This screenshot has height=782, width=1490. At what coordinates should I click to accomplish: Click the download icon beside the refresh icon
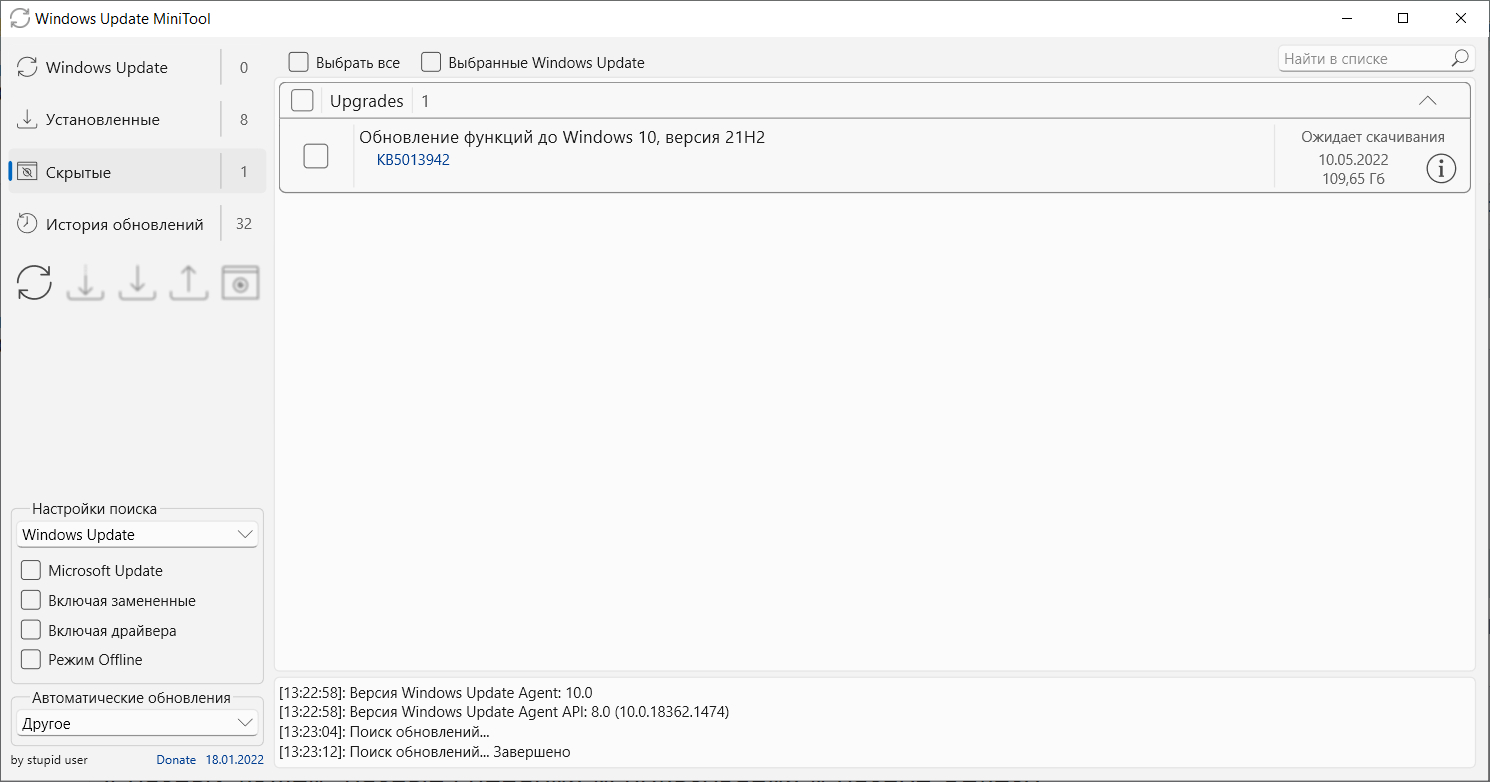tap(86, 283)
